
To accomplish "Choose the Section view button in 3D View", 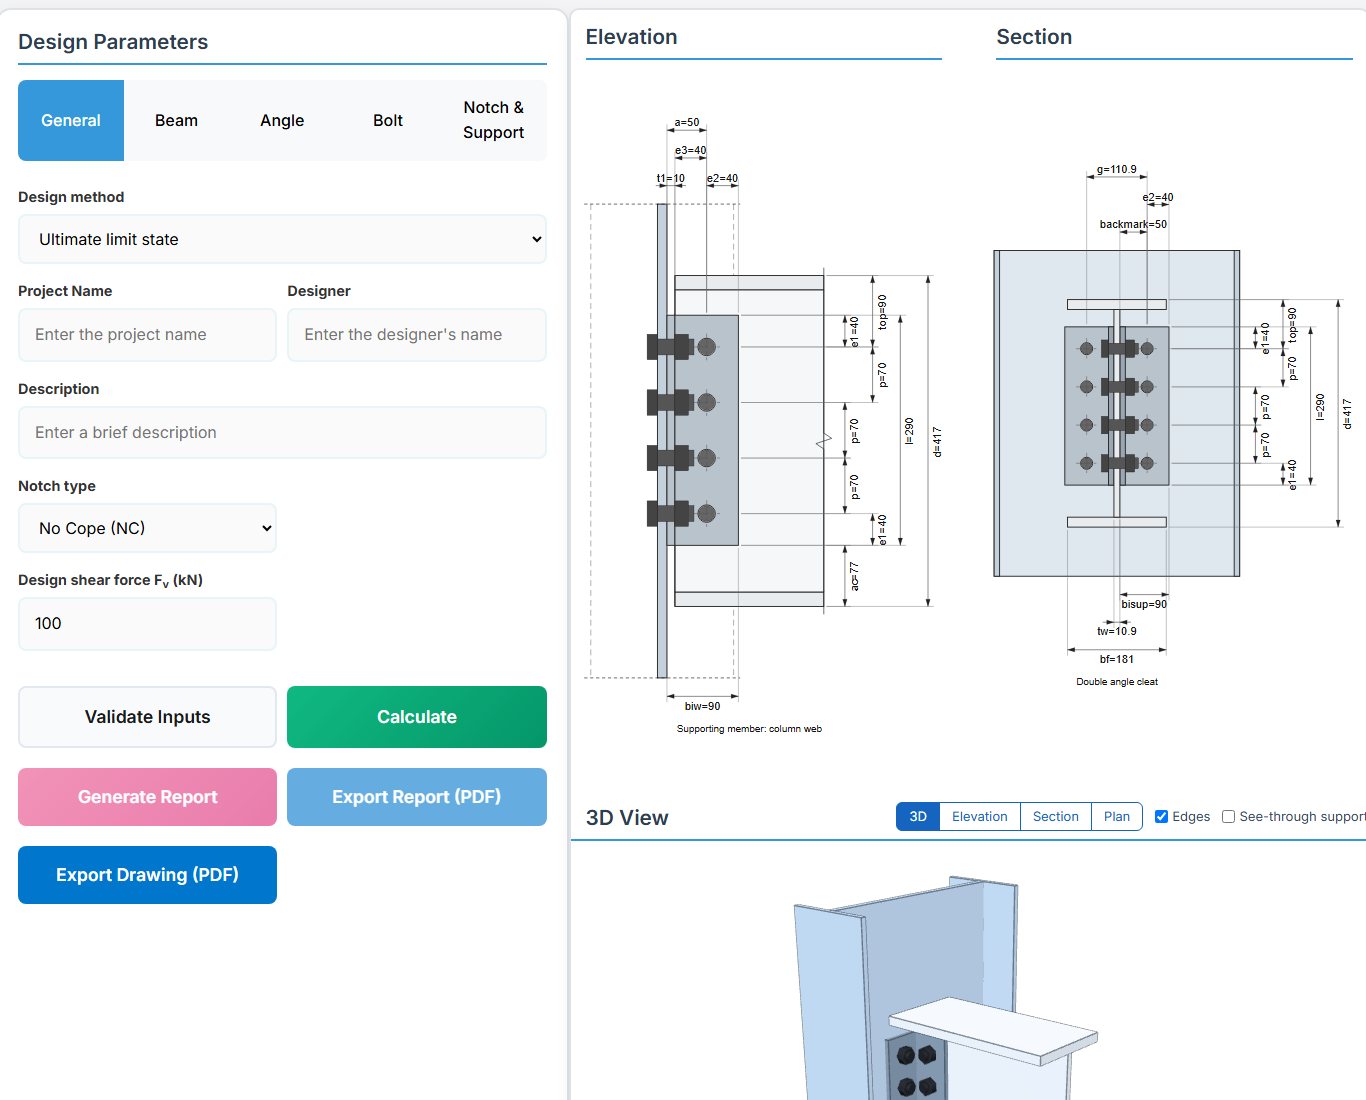I will [1056, 817].
